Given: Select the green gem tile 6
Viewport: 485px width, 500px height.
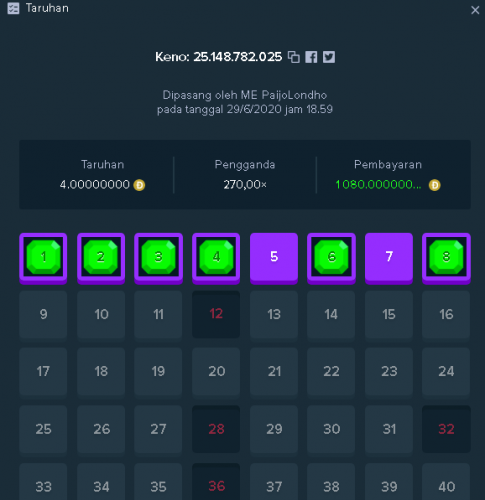Looking at the screenshot, I should (331, 258).
